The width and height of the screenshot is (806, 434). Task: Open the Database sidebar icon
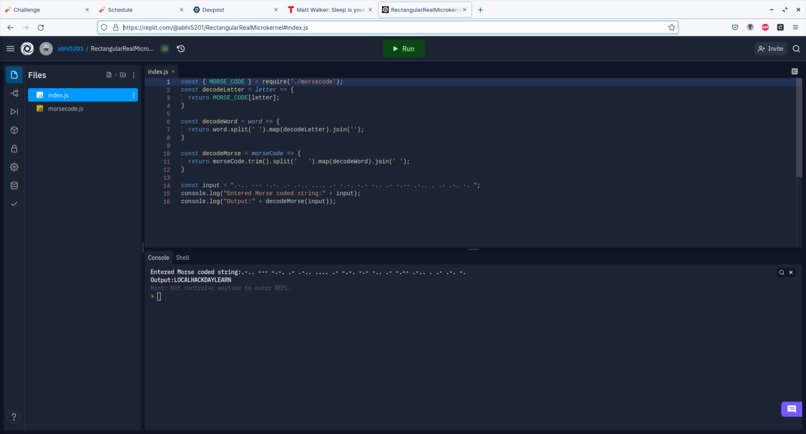pyautogui.click(x=14, y=186)
